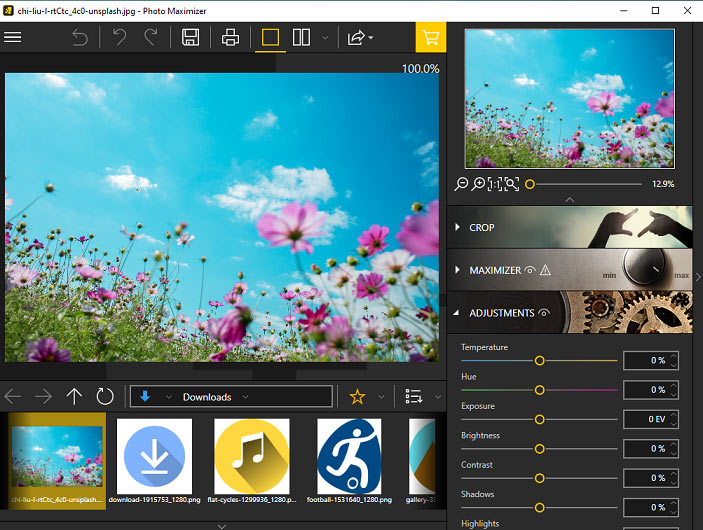The width and height of the screenshot is (703, 530).
Task: Click the favorites star icon
Action: [357, 396]
